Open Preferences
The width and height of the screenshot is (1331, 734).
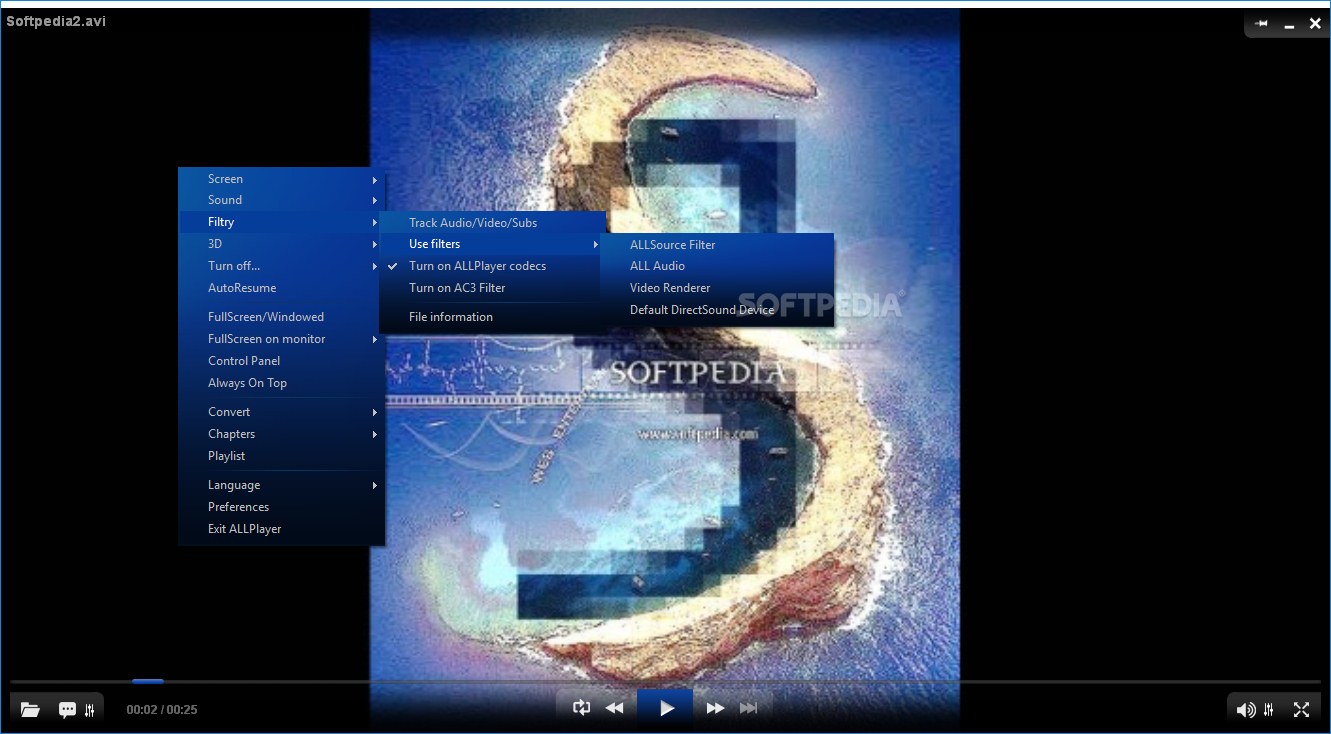pyautogui.click(x=281, y=507)
